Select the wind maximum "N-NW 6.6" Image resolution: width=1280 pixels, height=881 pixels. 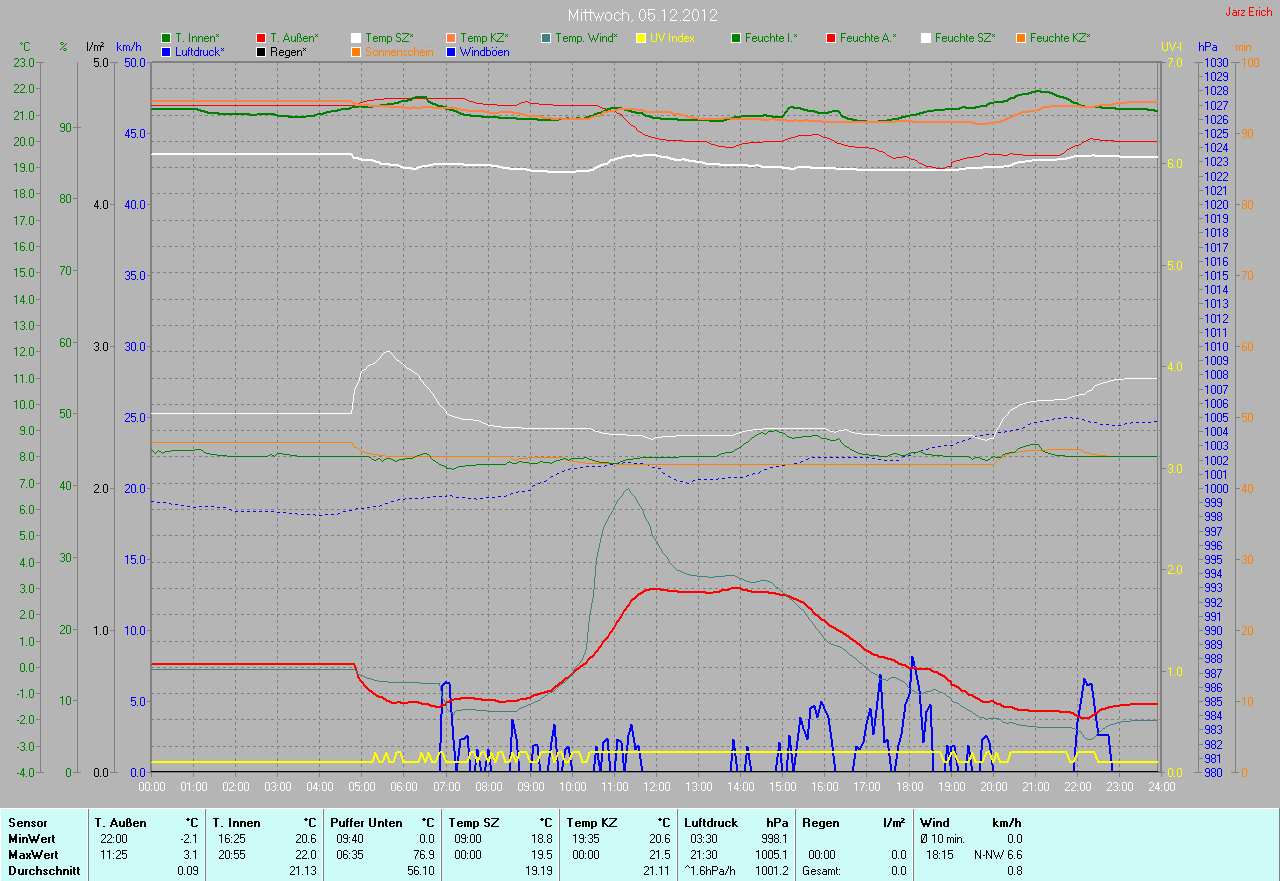tap(998, 855)
